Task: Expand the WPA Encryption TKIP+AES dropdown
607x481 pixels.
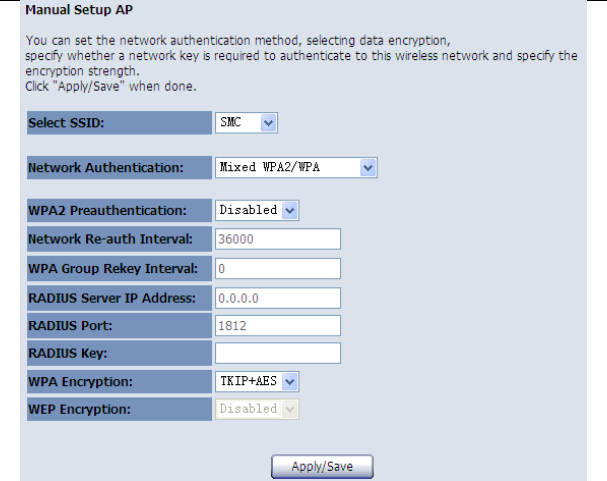Action: coord(258,381)
